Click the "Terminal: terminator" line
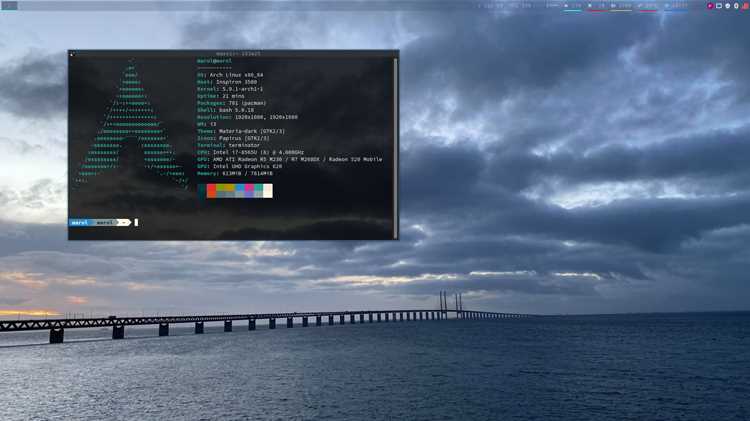Image resolution: width=750 pixels, height=421 pixels. tap(229, 145)
